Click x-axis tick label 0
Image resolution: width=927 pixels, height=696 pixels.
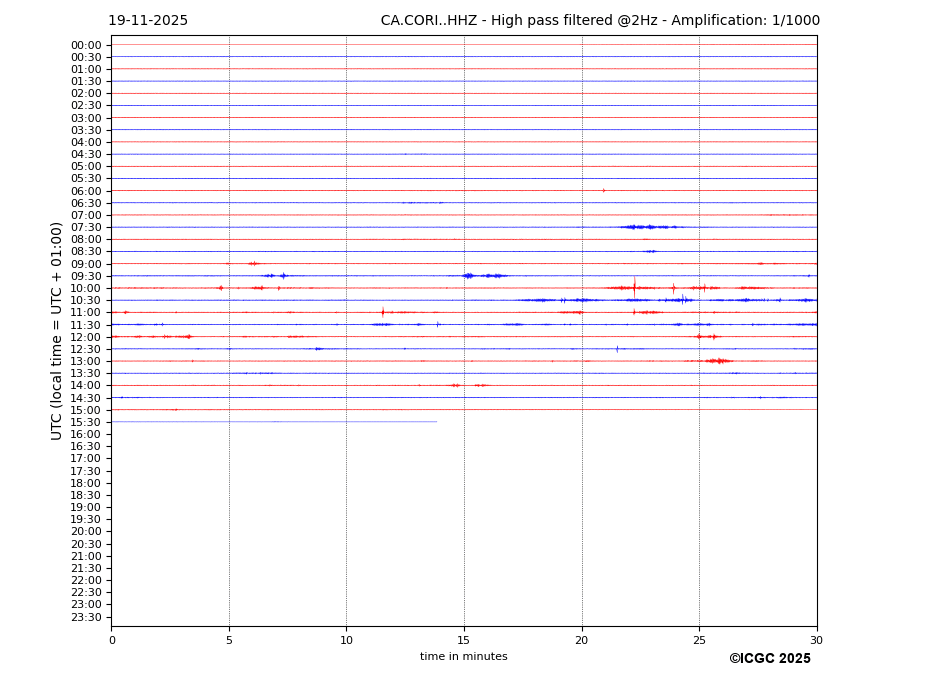tap(112, 640)
